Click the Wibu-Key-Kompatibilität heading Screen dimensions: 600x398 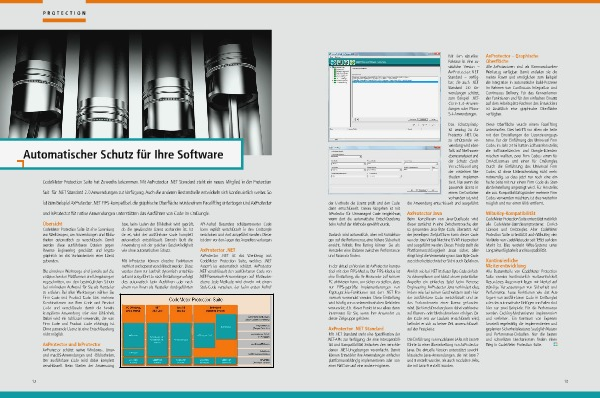pyautogui.click(x=510, y=213)
